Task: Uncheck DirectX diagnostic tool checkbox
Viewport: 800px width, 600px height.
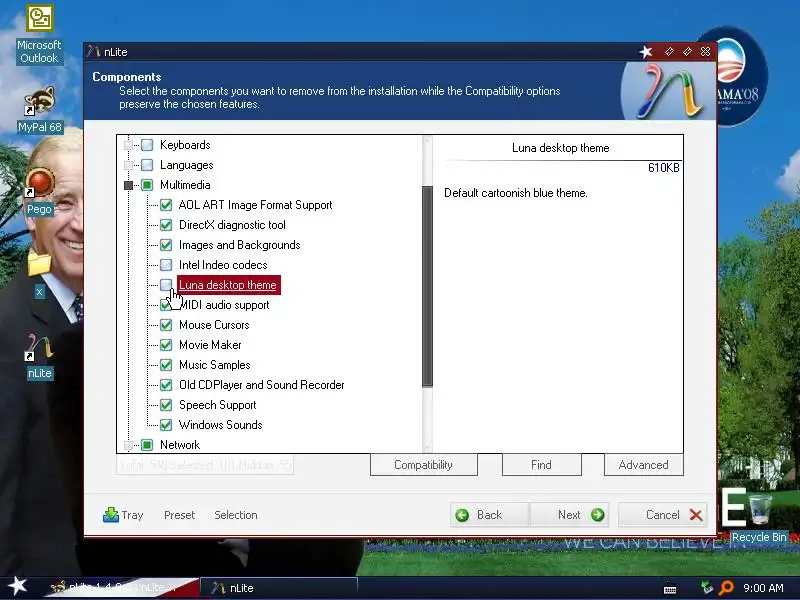Action: (166, 225)
